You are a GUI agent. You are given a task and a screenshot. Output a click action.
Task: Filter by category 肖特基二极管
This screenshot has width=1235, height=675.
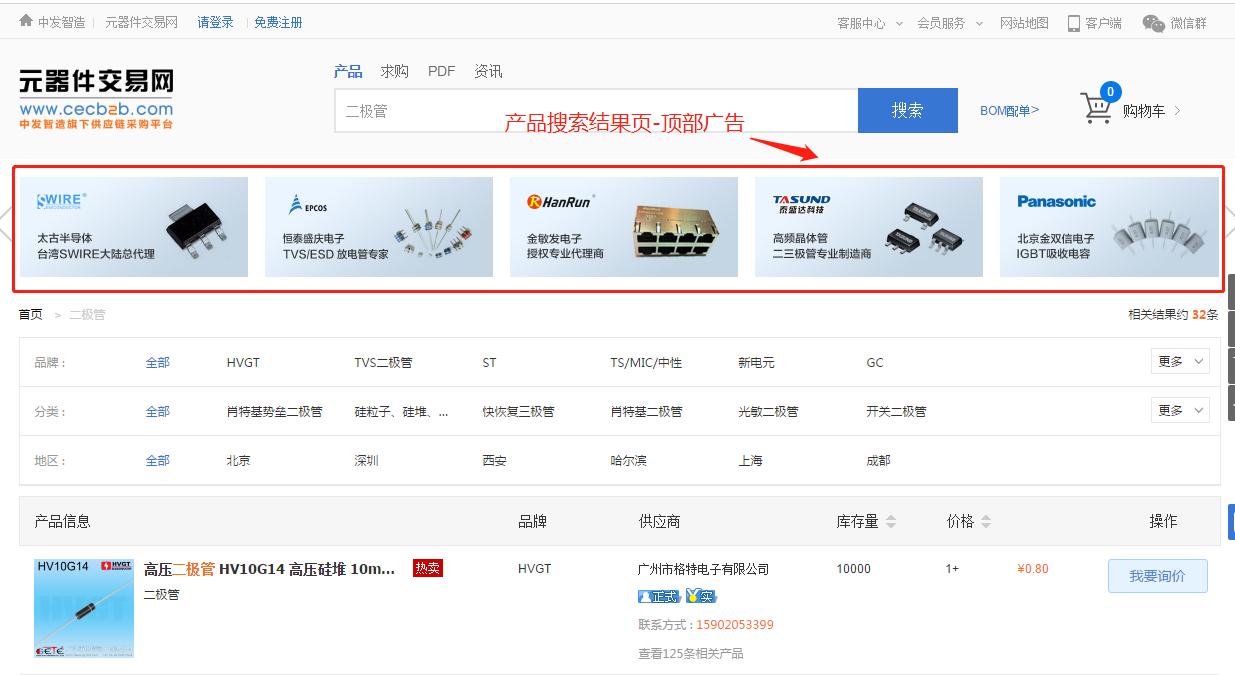tap(646, 411)
